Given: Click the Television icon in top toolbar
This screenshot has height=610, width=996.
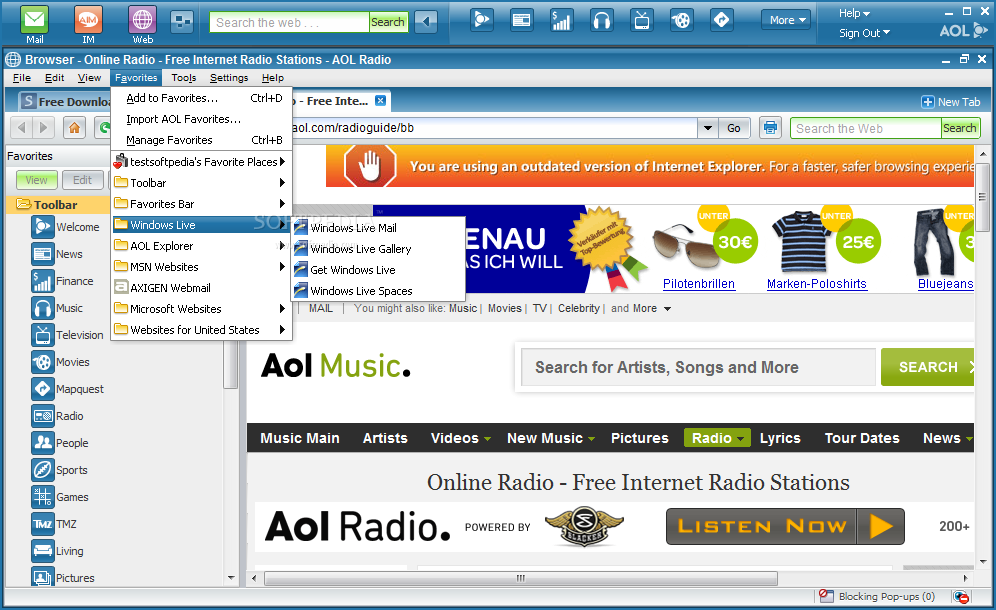Looking at the screenshot, I should 642,20.
